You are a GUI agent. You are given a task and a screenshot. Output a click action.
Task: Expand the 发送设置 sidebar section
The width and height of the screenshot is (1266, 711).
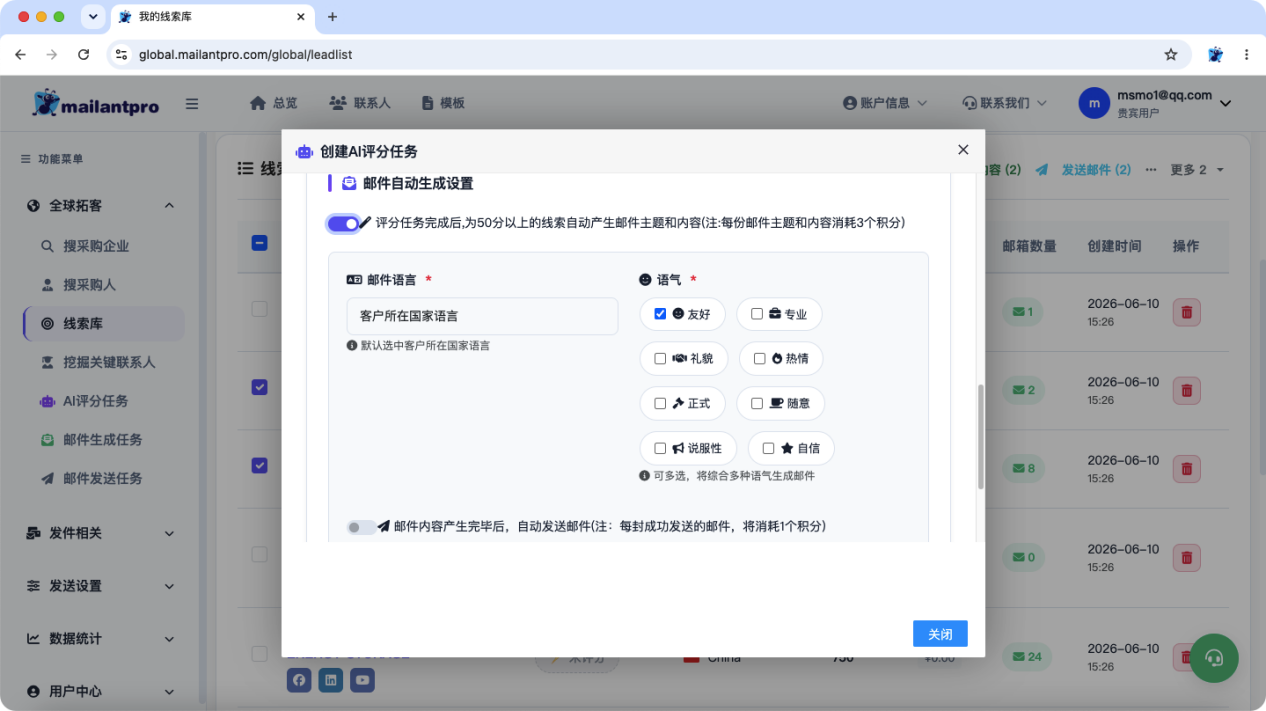click(100, 586)
